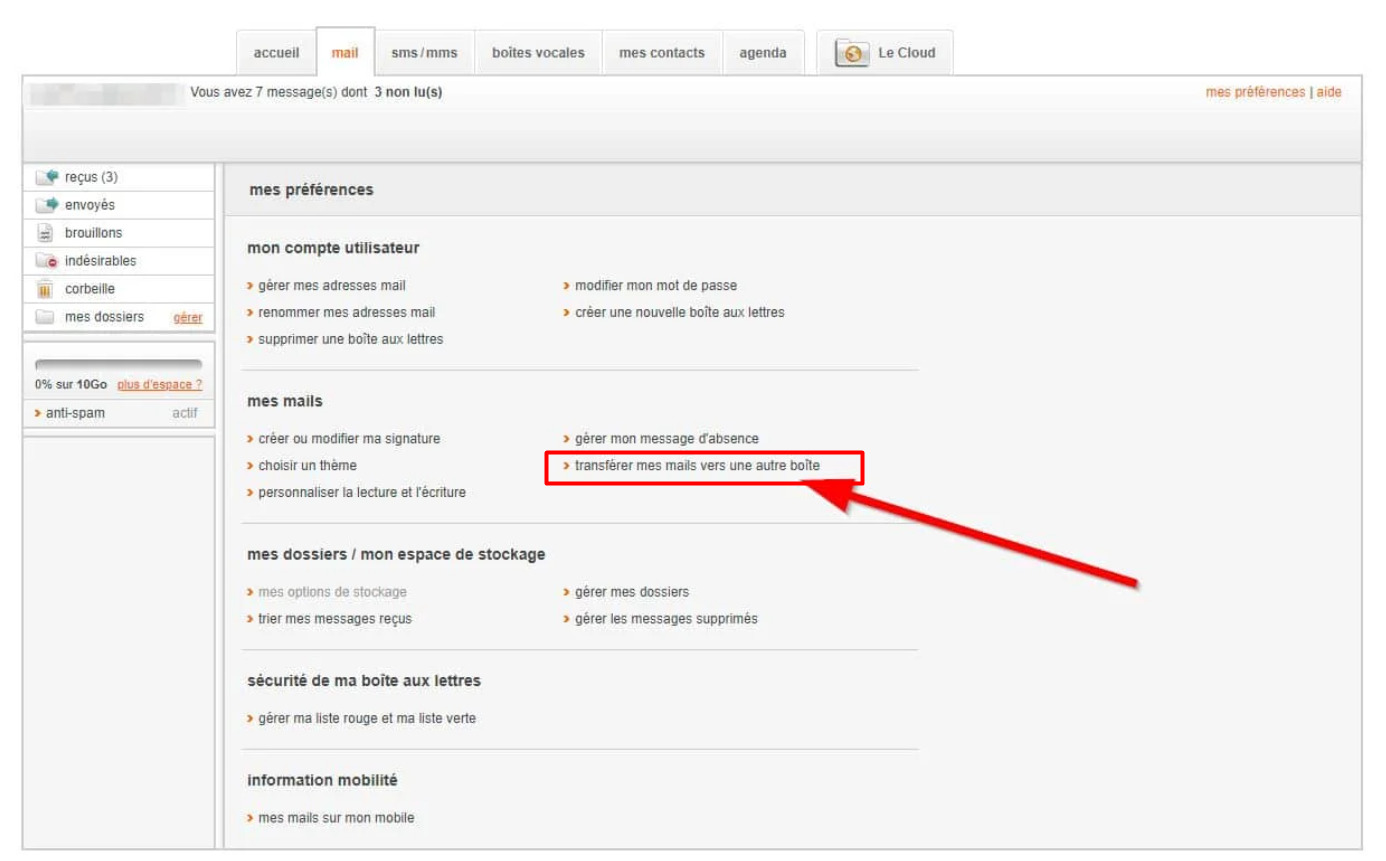
Task: Select the indésirables folder label
Action: point(100,261)
